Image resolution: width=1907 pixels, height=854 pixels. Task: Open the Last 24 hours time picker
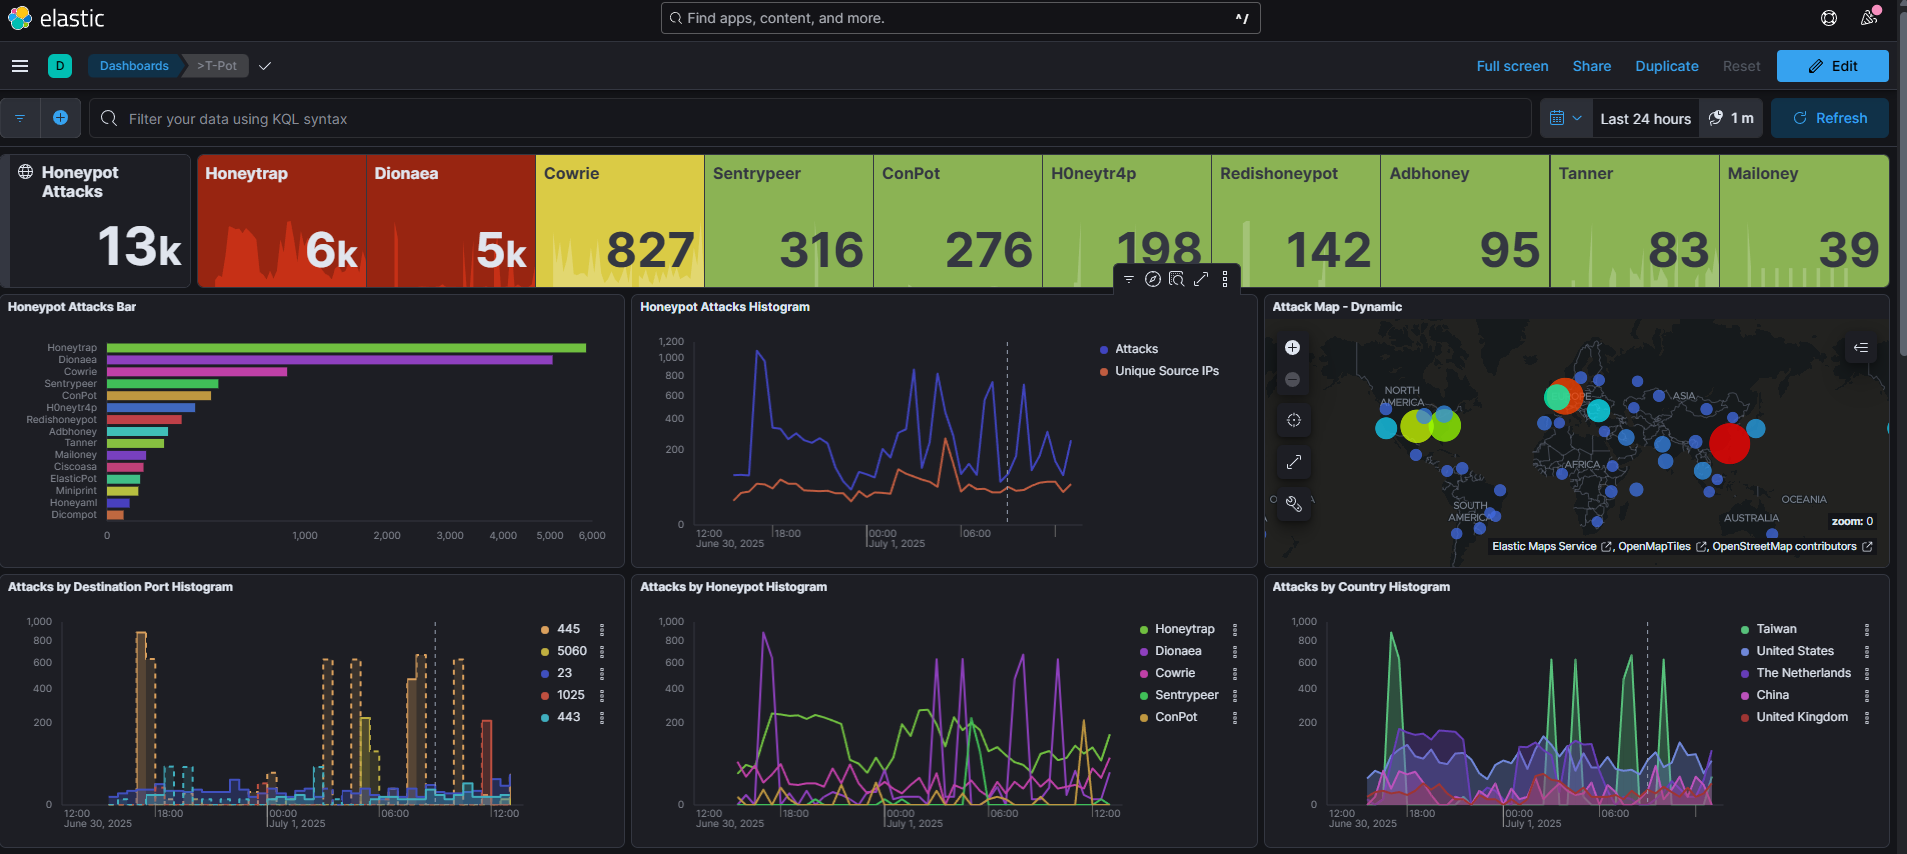click(1646, 118)
